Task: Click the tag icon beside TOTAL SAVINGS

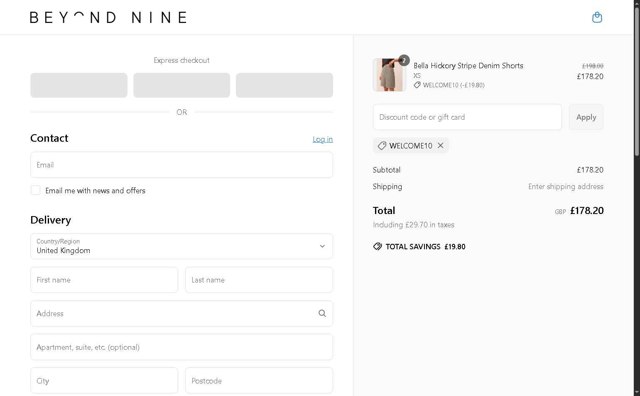Action: [x=377, y=247]
